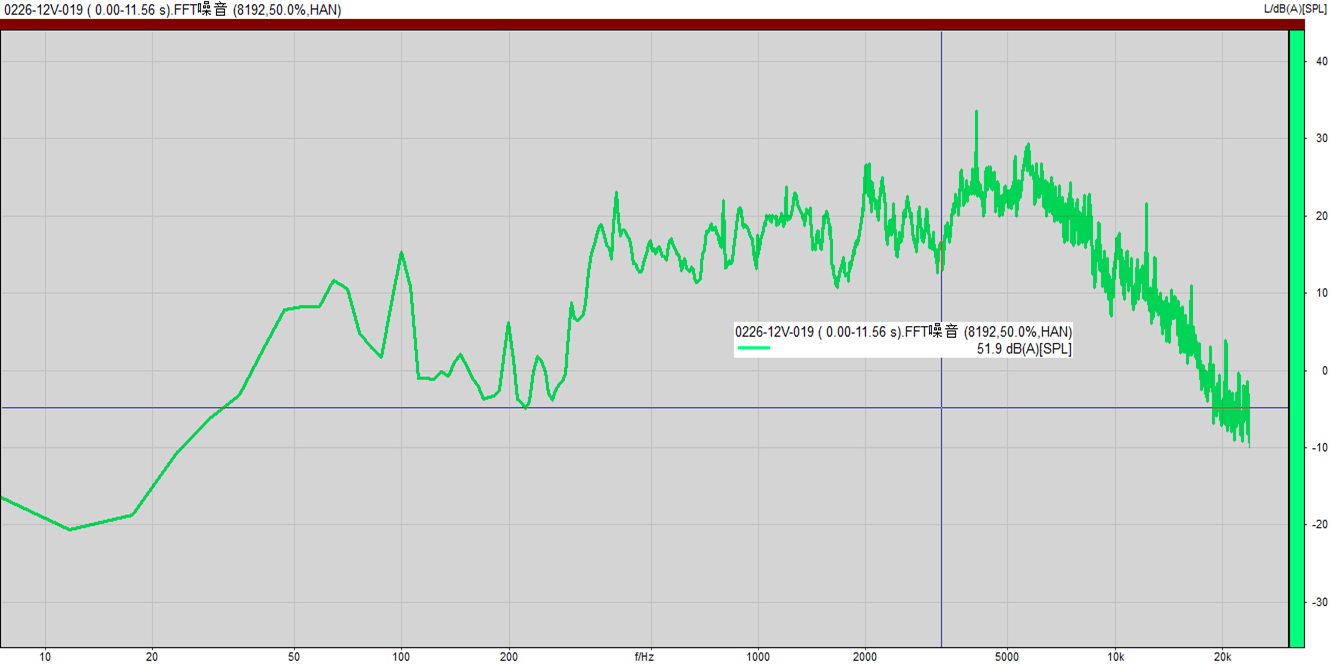Click the -30 tick on the y-axis

coord(1320,602)
